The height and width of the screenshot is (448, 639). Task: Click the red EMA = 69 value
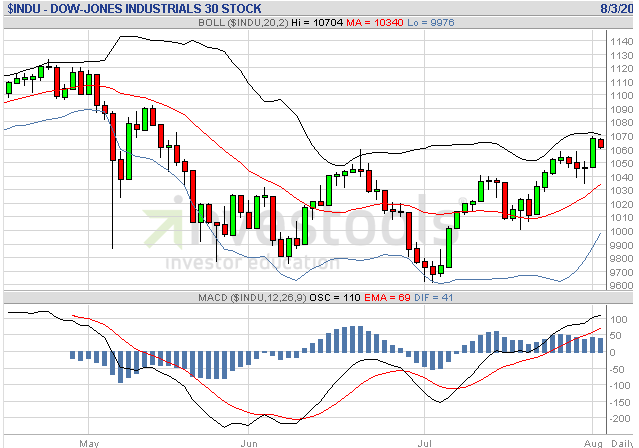(x=387, y=298)
